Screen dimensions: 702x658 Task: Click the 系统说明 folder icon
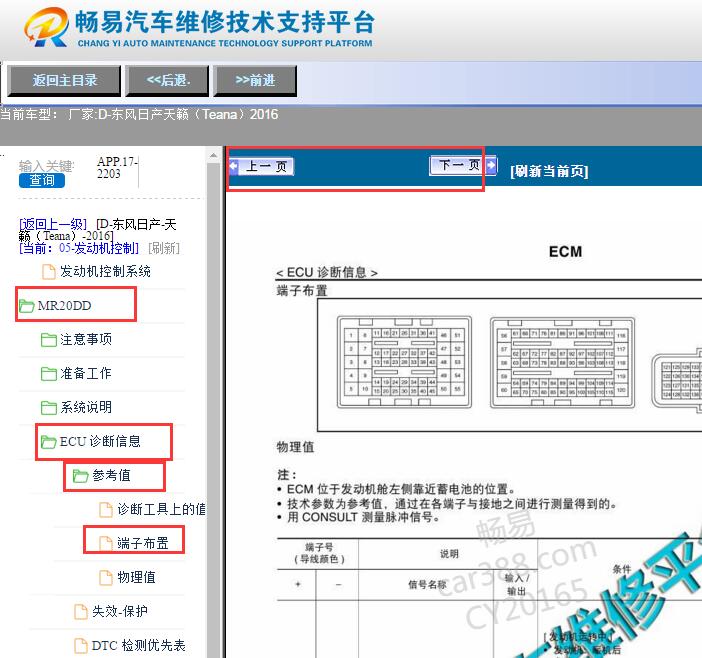pyautogui.click(x=48, y=408)
